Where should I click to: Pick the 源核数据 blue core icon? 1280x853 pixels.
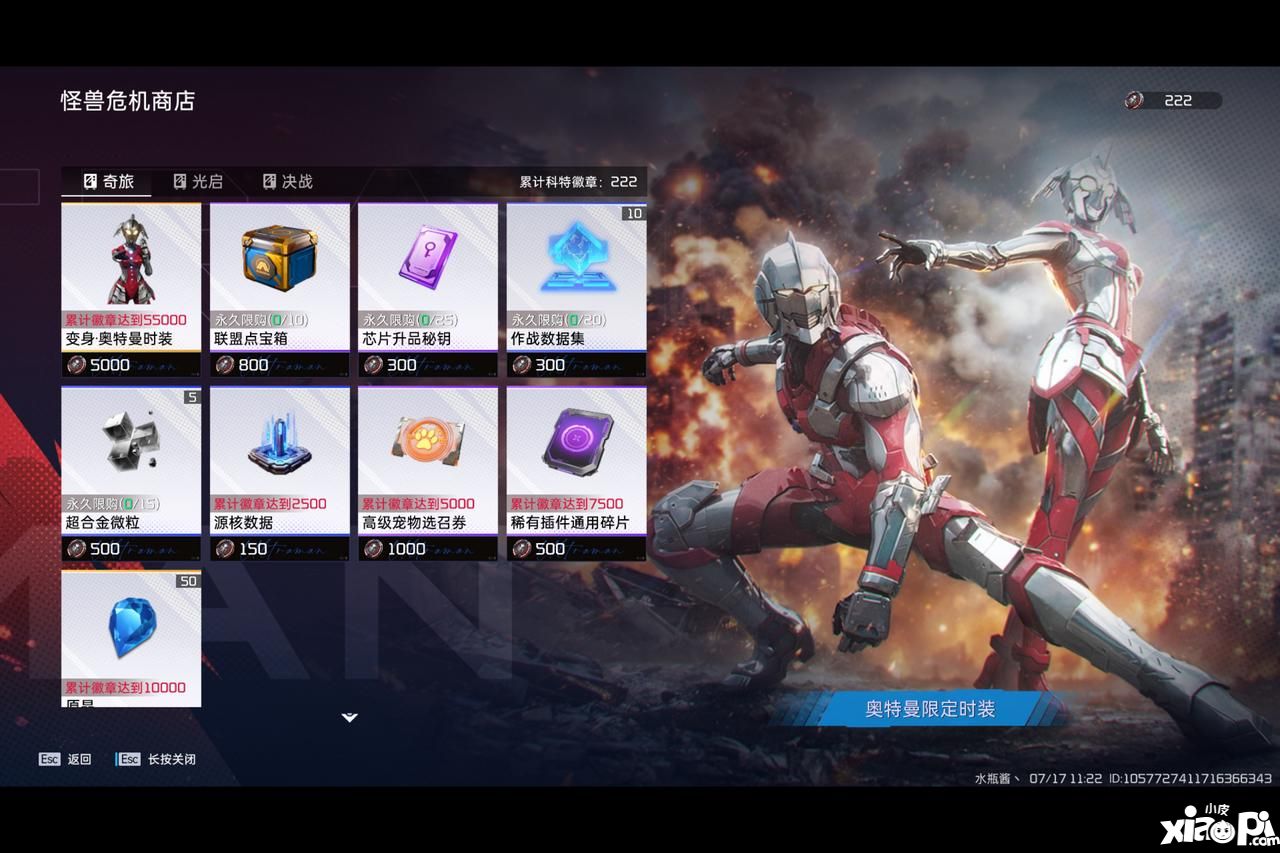tap(279, 444)
